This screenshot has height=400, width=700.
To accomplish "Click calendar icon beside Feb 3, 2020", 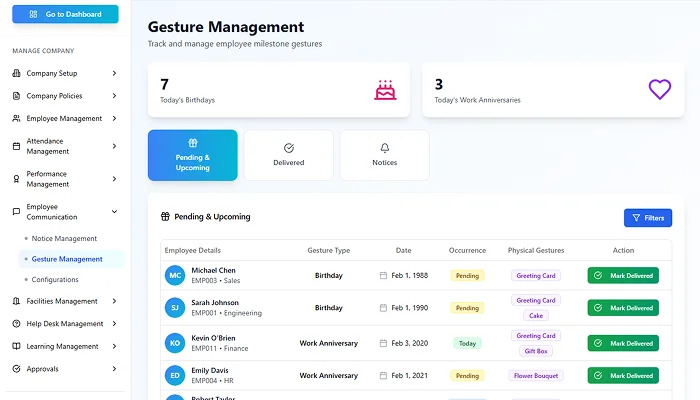I will (383, 343).
